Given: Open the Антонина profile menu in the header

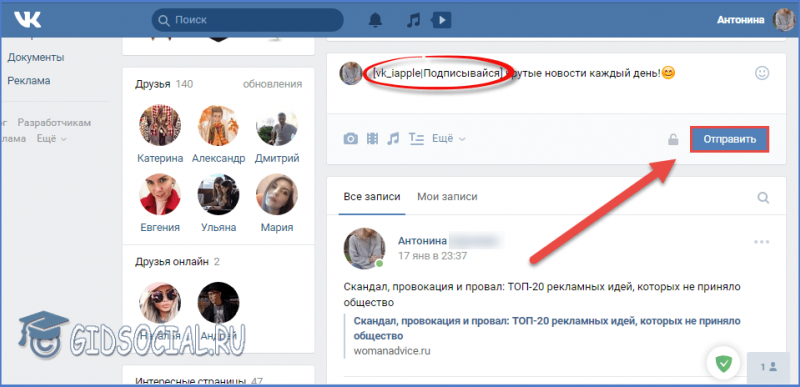Looking at the screenshot, I should pos(755,20).
